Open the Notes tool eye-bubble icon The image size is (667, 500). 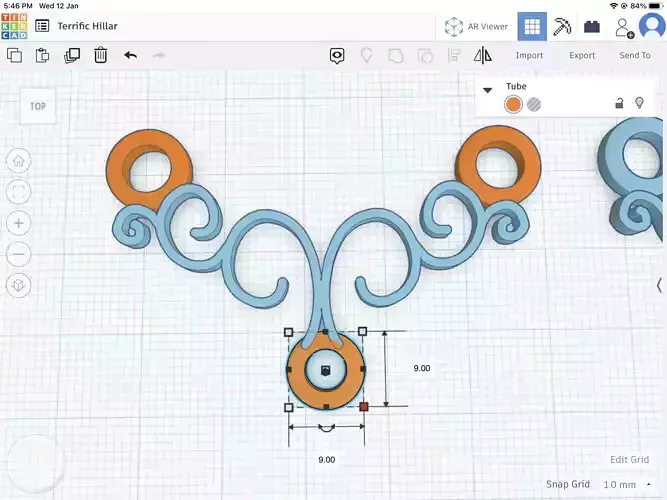click(x=337, y=56)
